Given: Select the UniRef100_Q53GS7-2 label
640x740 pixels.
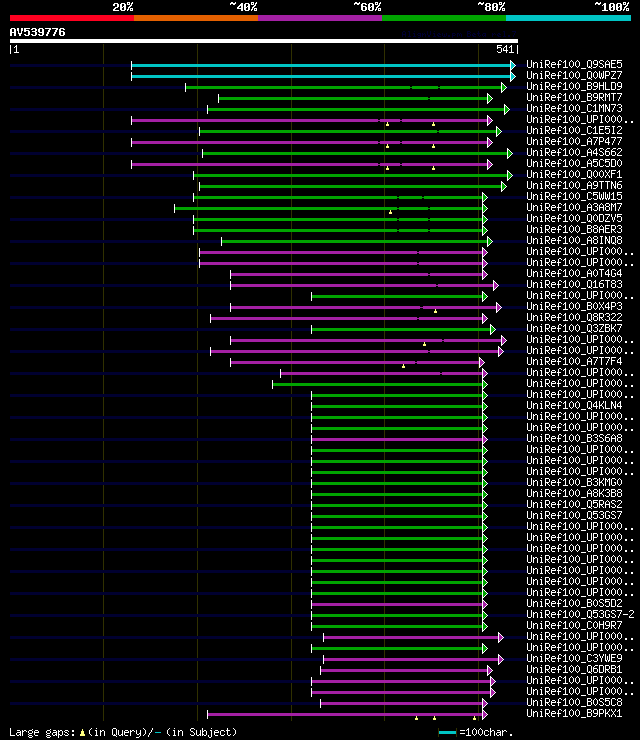Looking at the screenshot, I should [581, 614].
